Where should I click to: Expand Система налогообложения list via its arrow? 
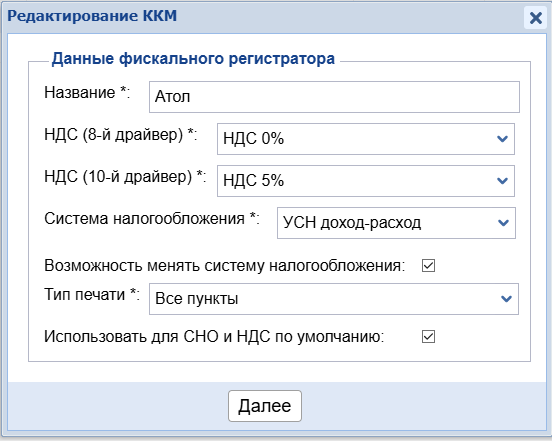point(503,223)
